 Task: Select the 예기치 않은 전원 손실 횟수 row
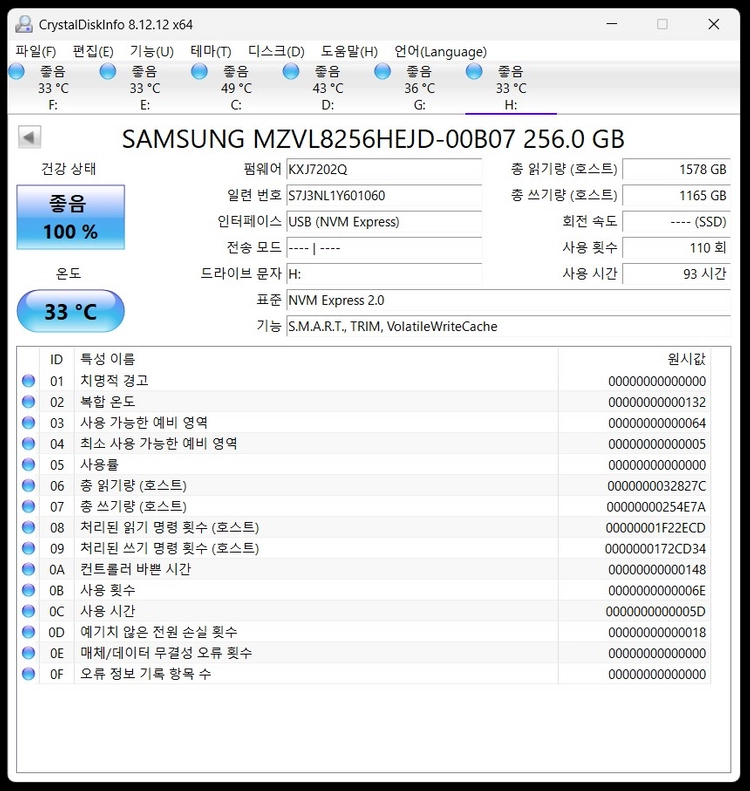click(x=364, y=632)
